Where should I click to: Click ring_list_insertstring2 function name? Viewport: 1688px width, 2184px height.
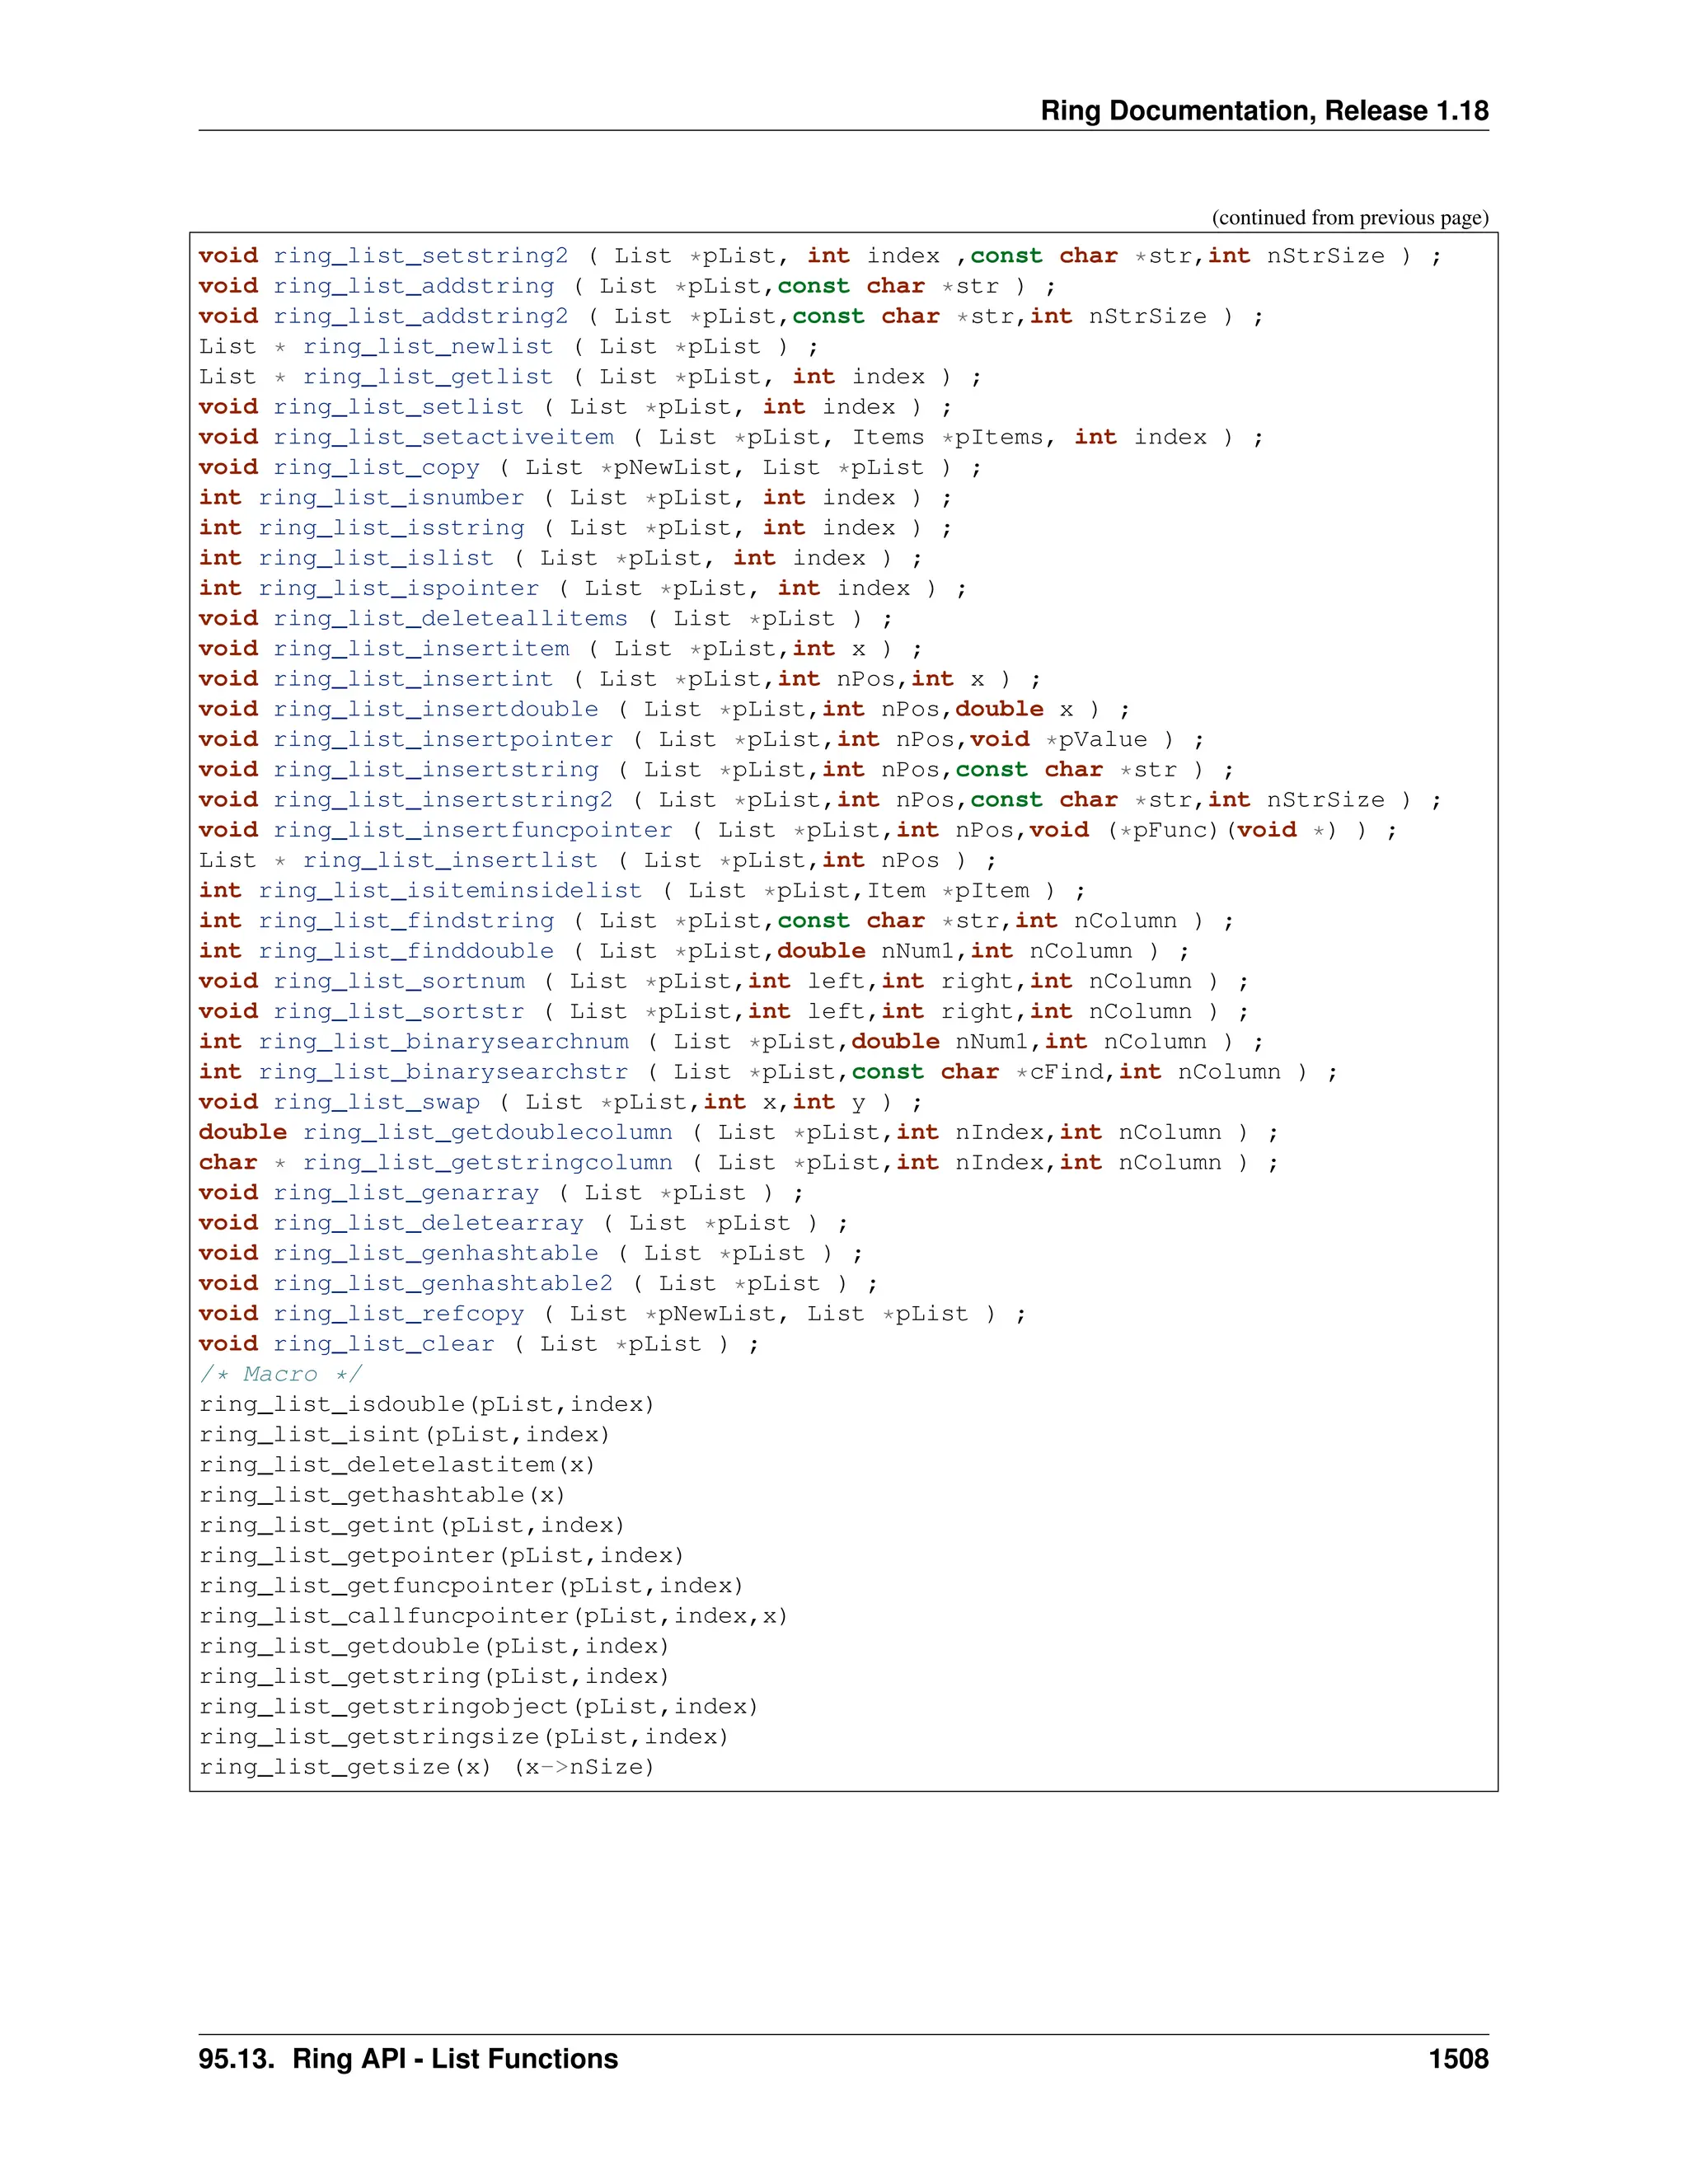444,800
